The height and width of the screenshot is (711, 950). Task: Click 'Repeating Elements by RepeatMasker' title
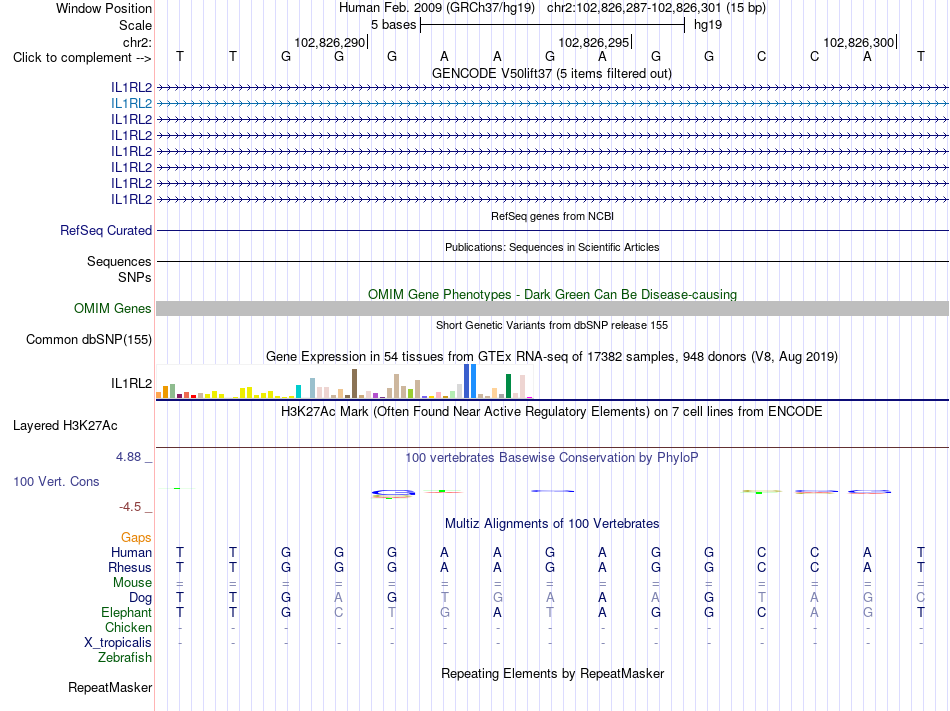(x=553, y=674)
